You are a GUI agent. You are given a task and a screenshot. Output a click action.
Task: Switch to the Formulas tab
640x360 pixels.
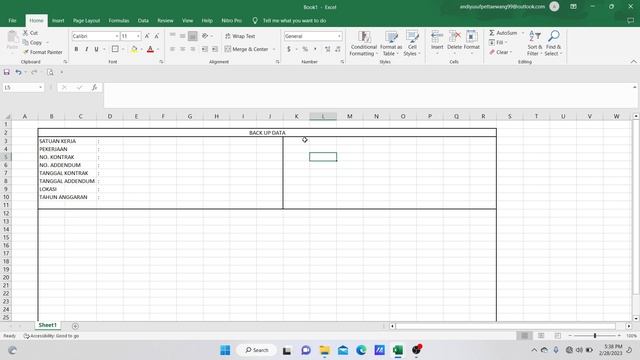(x=119, y=20)
